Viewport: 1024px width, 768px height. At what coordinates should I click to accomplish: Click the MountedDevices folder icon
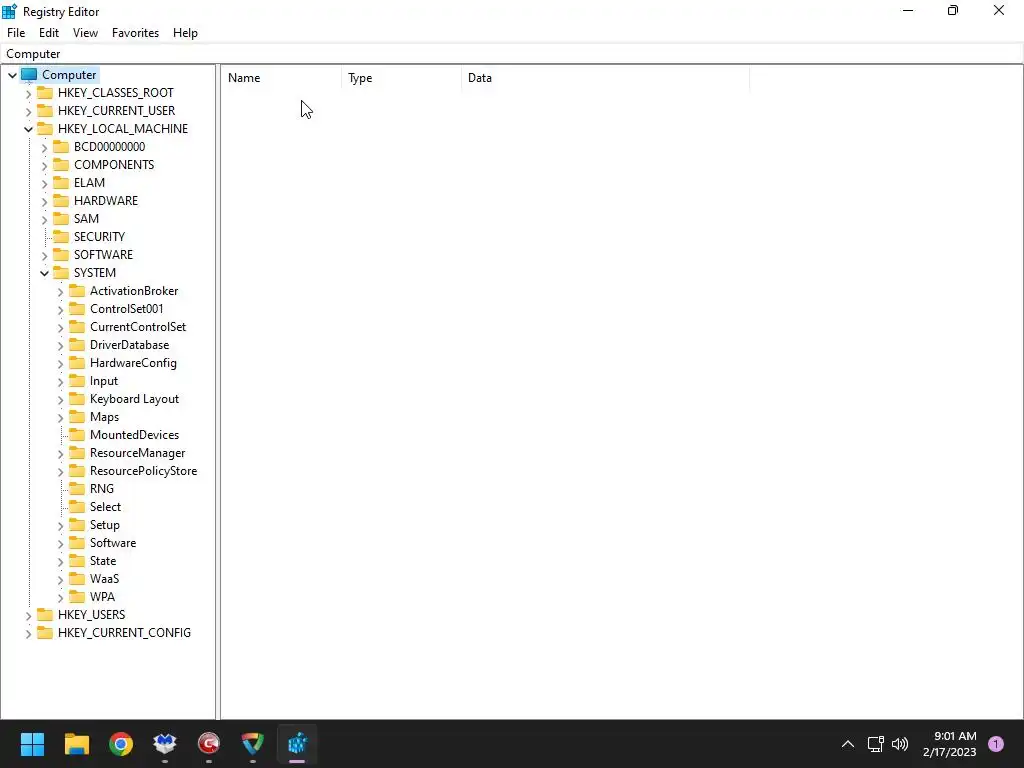tap(77, 435)
